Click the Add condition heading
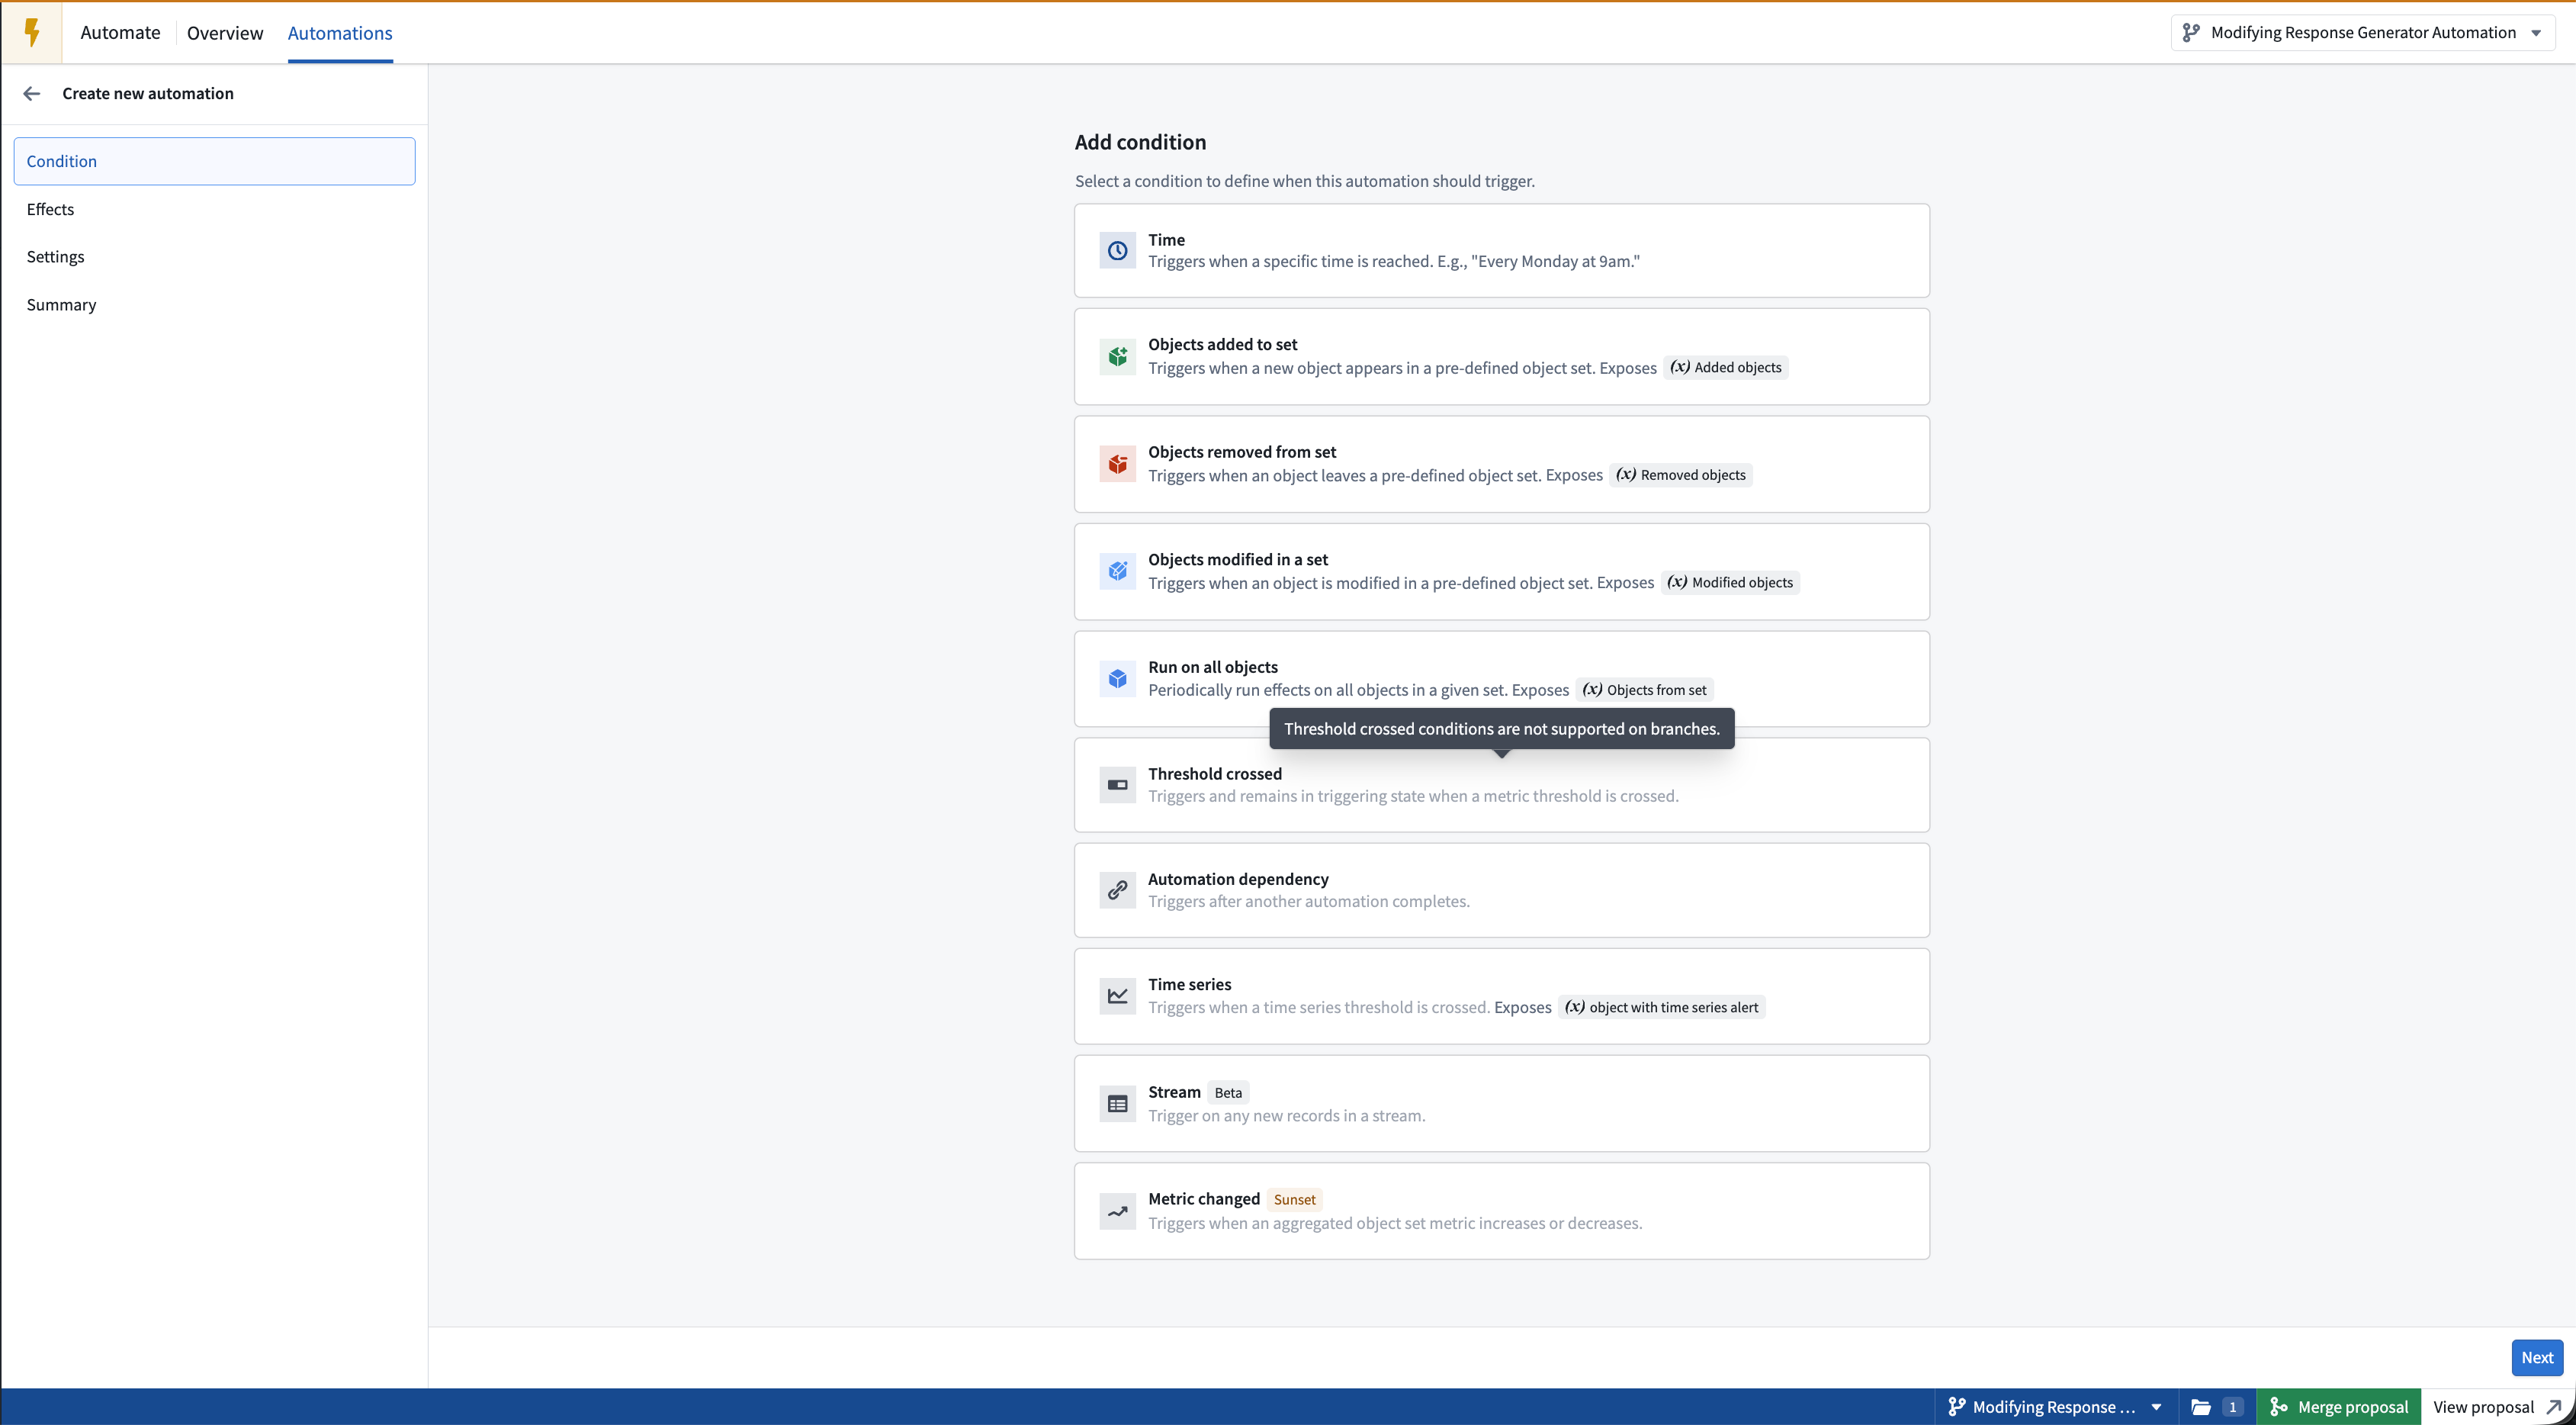The width and height of the screenshot is (2576, 1425). tap(1140, 142)
